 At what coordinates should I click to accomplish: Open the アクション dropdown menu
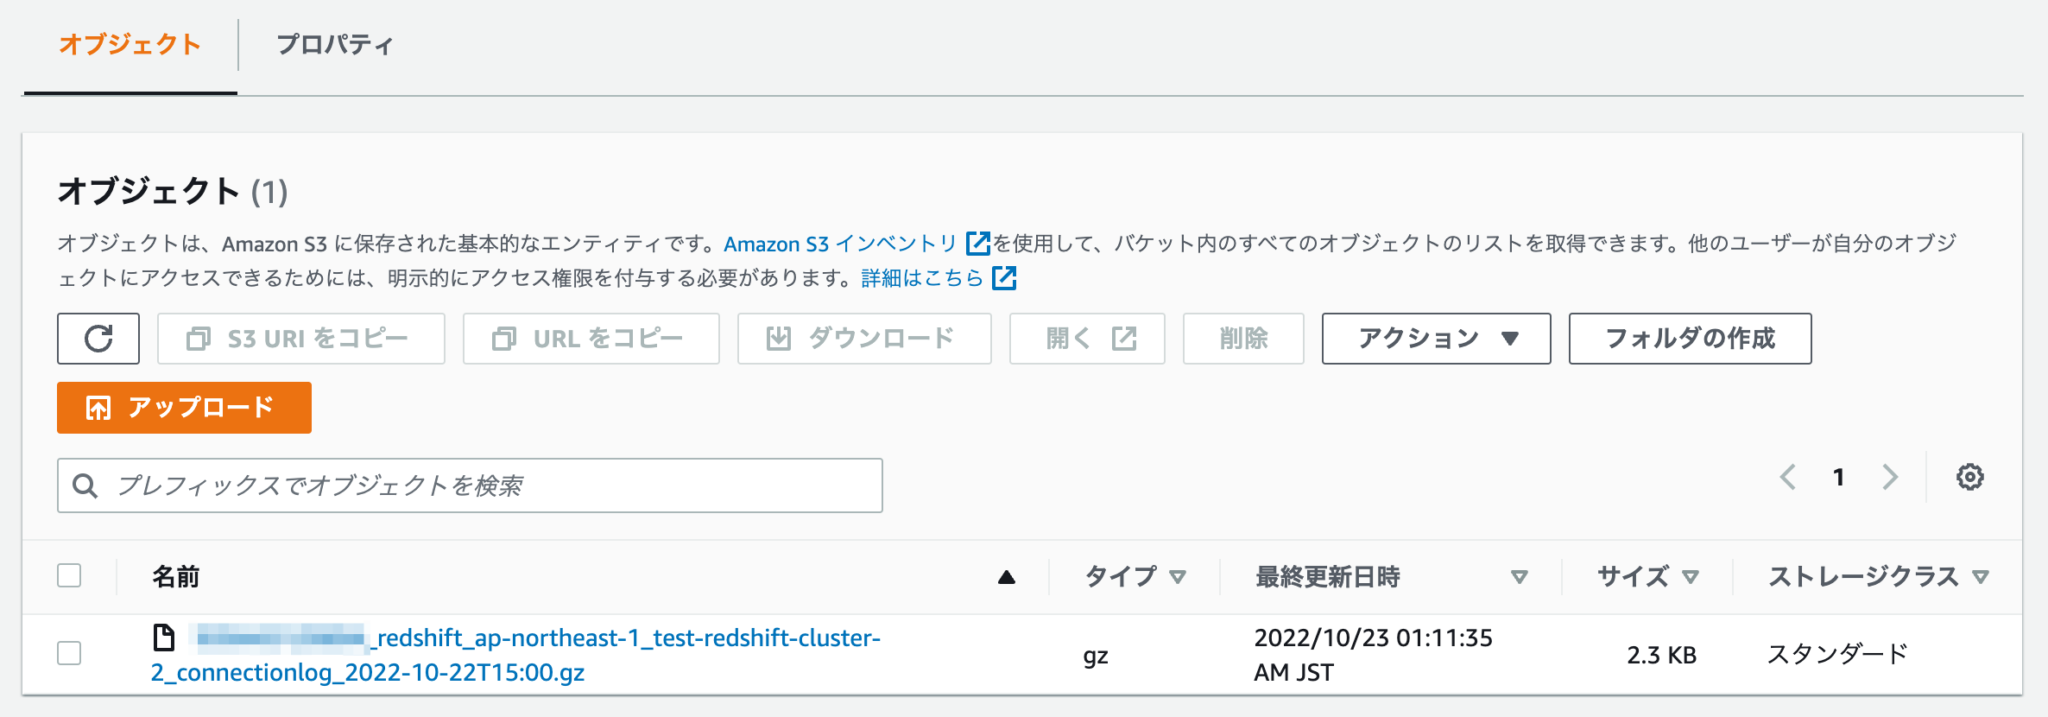[x=1435, y=338]
